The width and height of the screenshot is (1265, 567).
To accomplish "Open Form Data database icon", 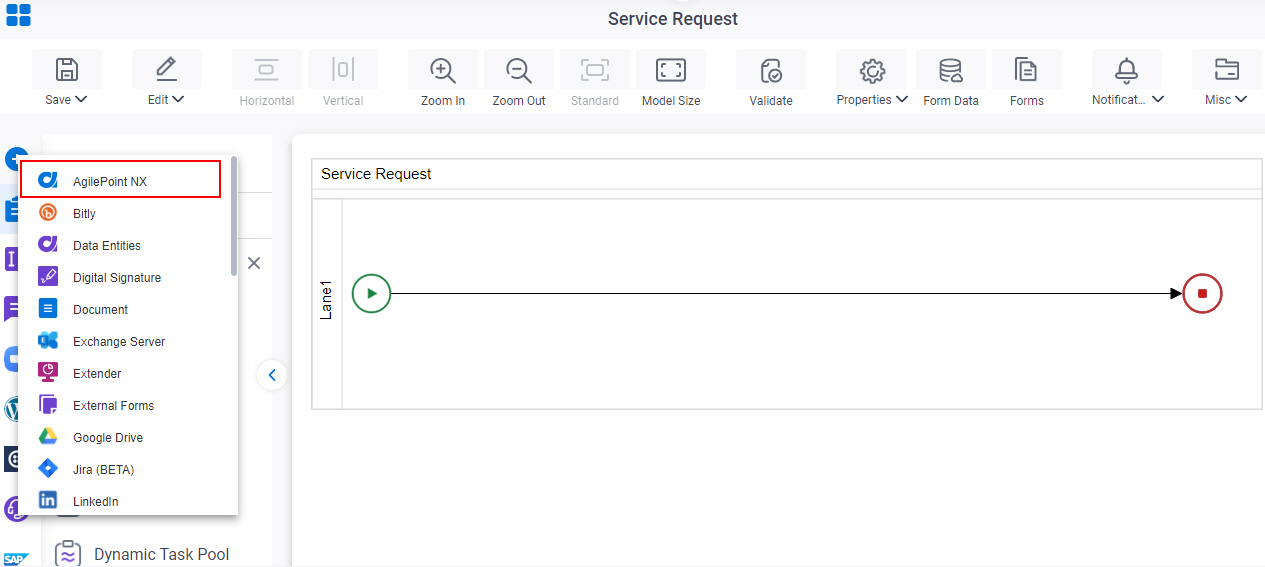I will click(x=950, y=70).
